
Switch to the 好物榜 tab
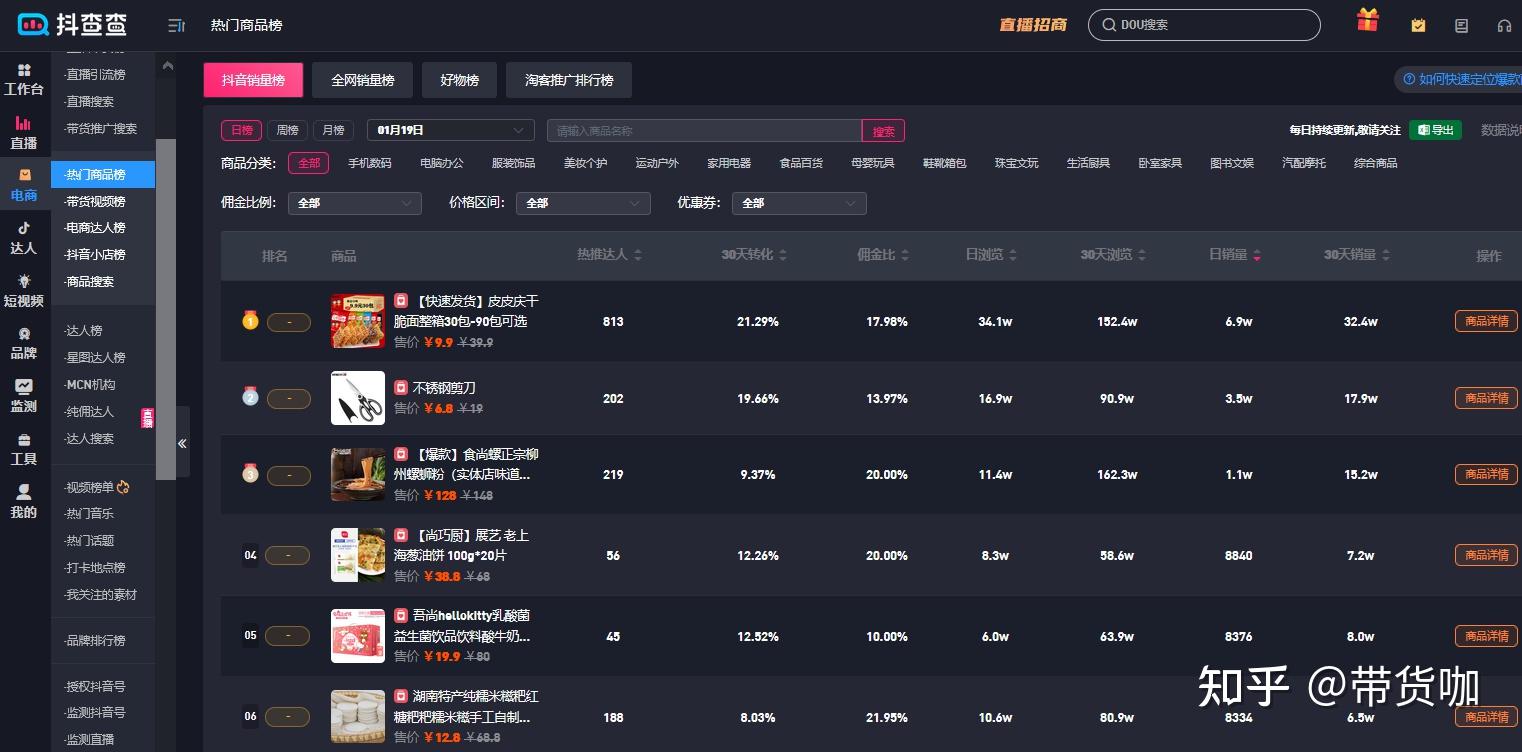tap(460, 80)
